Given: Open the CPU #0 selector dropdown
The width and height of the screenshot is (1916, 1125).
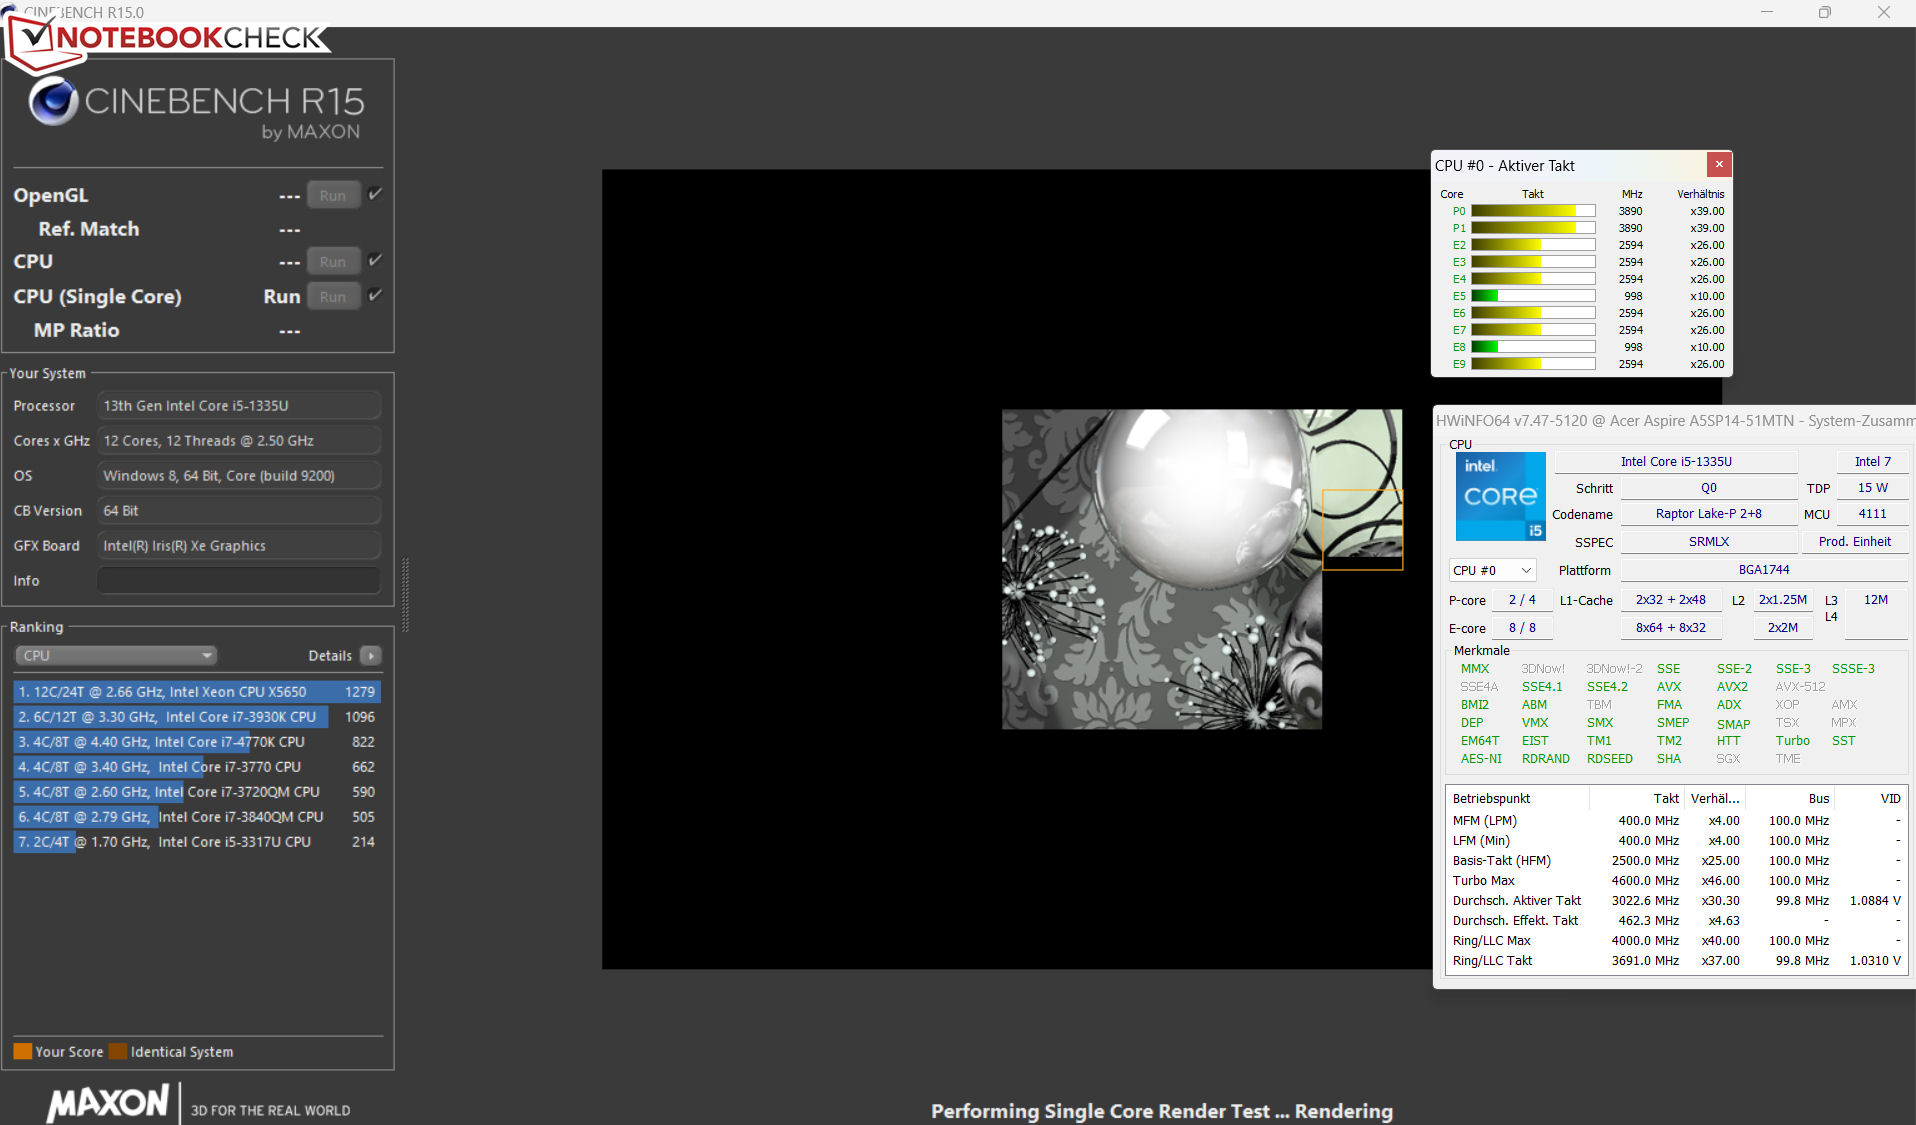Looking at the screenshot, I should click(1491, 570).
